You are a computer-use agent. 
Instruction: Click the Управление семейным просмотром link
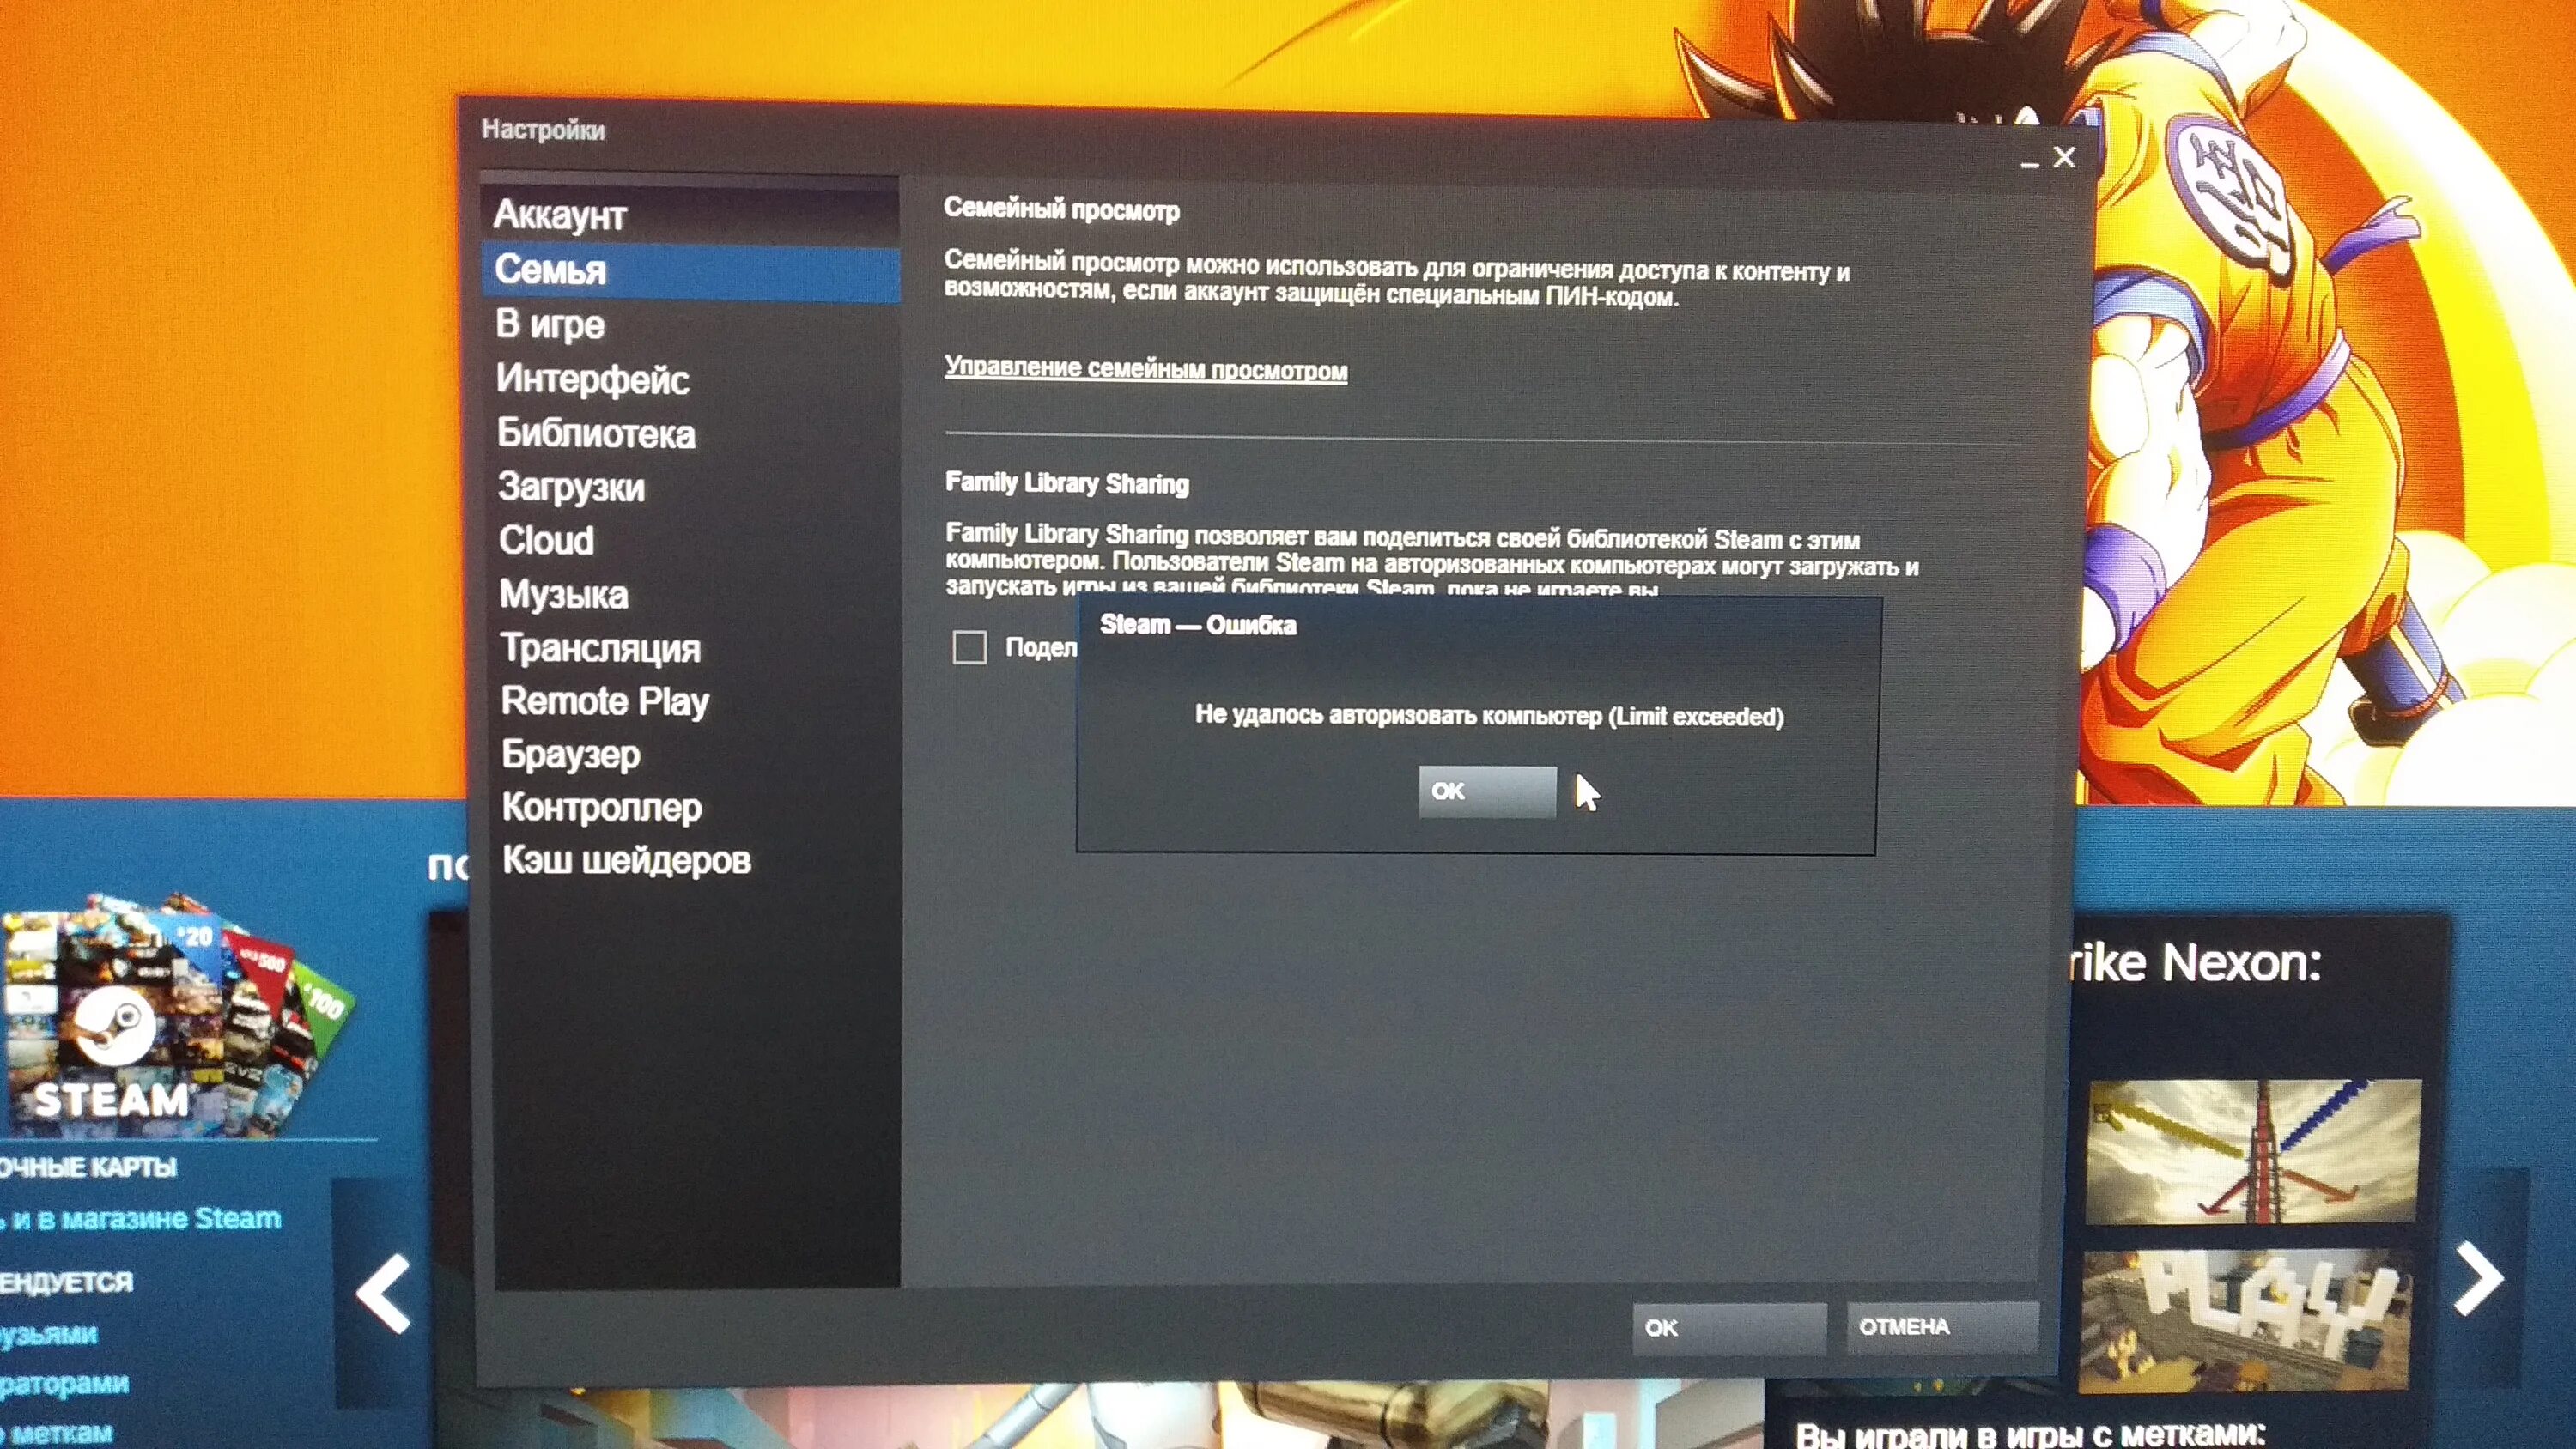(x=1145, y=370)
